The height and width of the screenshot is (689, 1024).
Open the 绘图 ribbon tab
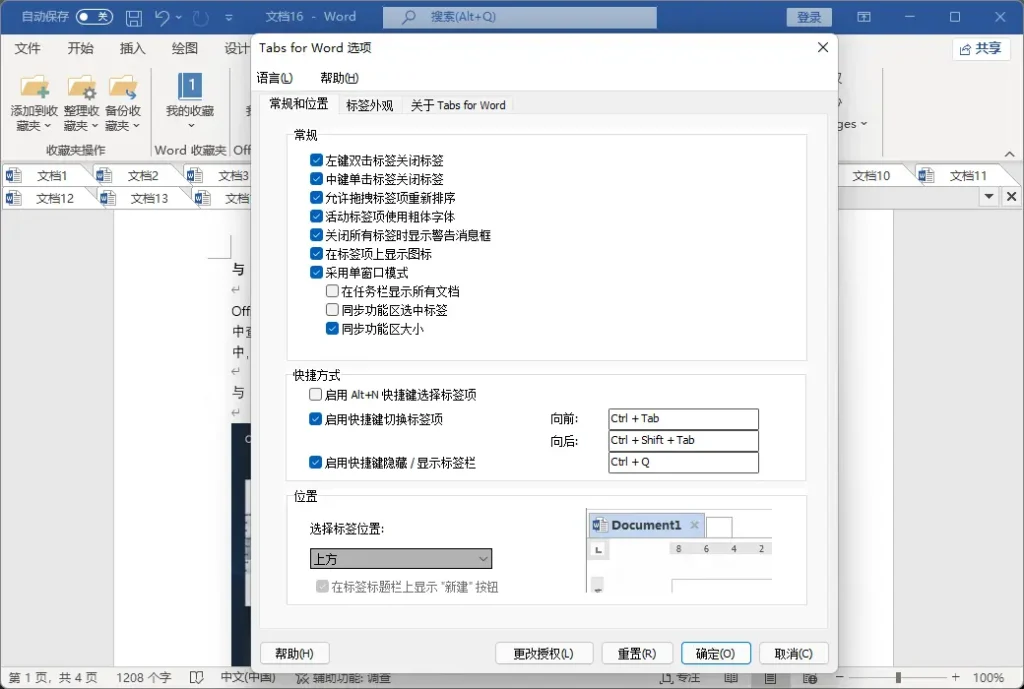(185, 48)
